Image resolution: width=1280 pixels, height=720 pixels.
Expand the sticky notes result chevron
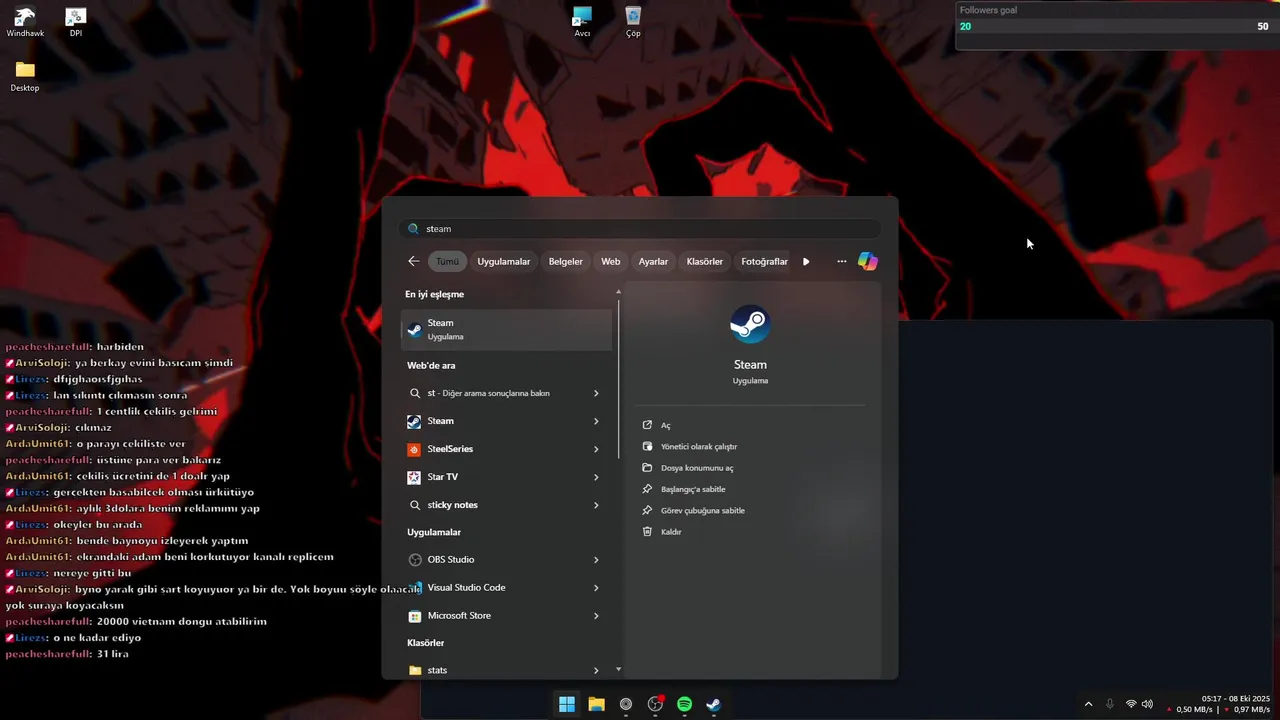596,505
